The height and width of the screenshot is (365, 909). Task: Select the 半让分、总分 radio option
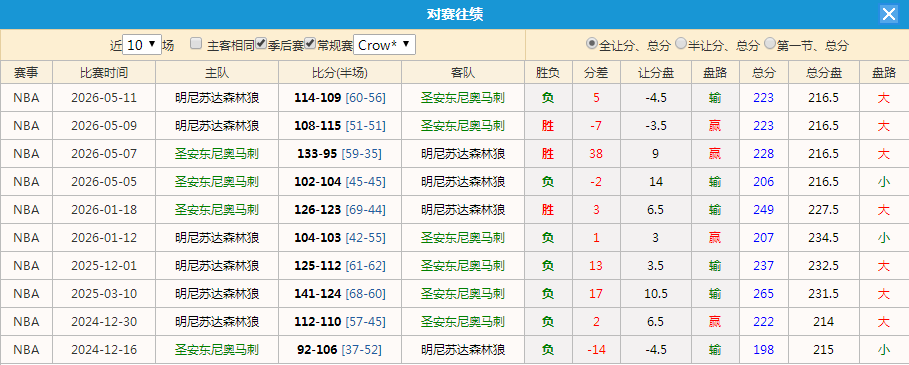[x=681, y=43]
